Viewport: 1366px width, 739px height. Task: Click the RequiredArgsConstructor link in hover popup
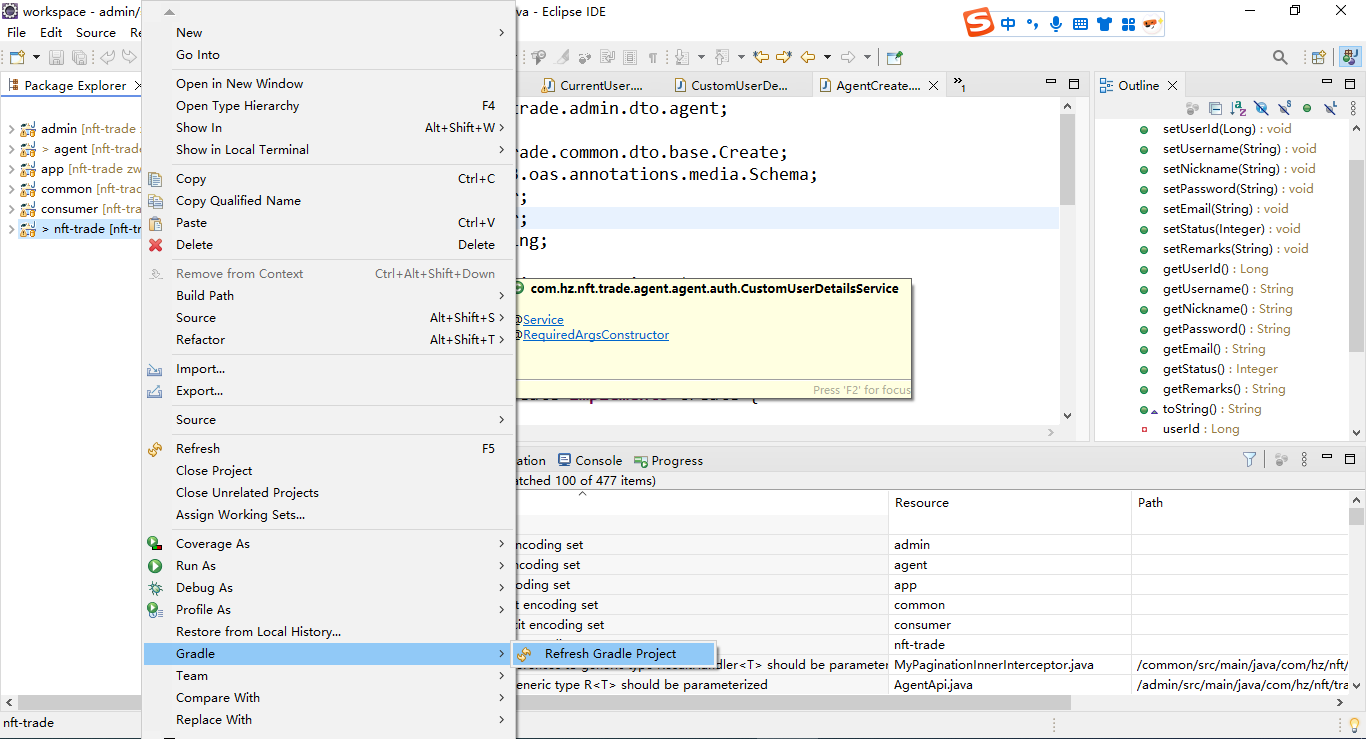[595, 335]
